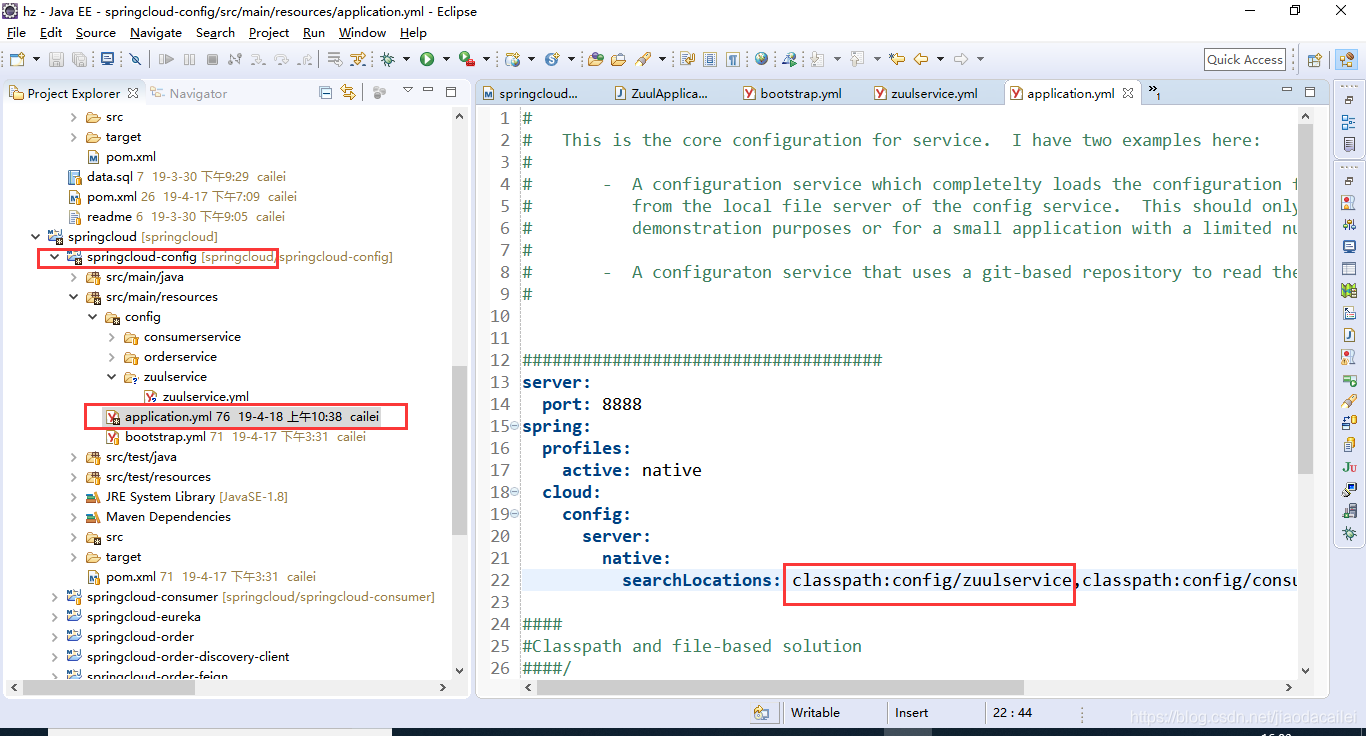Click the Project Explorer vertical scrollbar

(x=459, y=450)
